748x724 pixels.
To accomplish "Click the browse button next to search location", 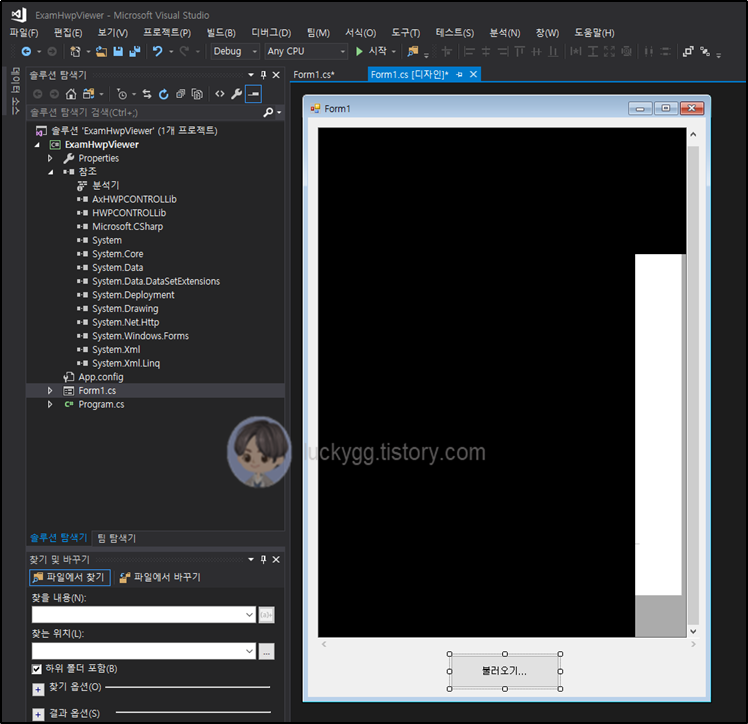I will (266, 651).
